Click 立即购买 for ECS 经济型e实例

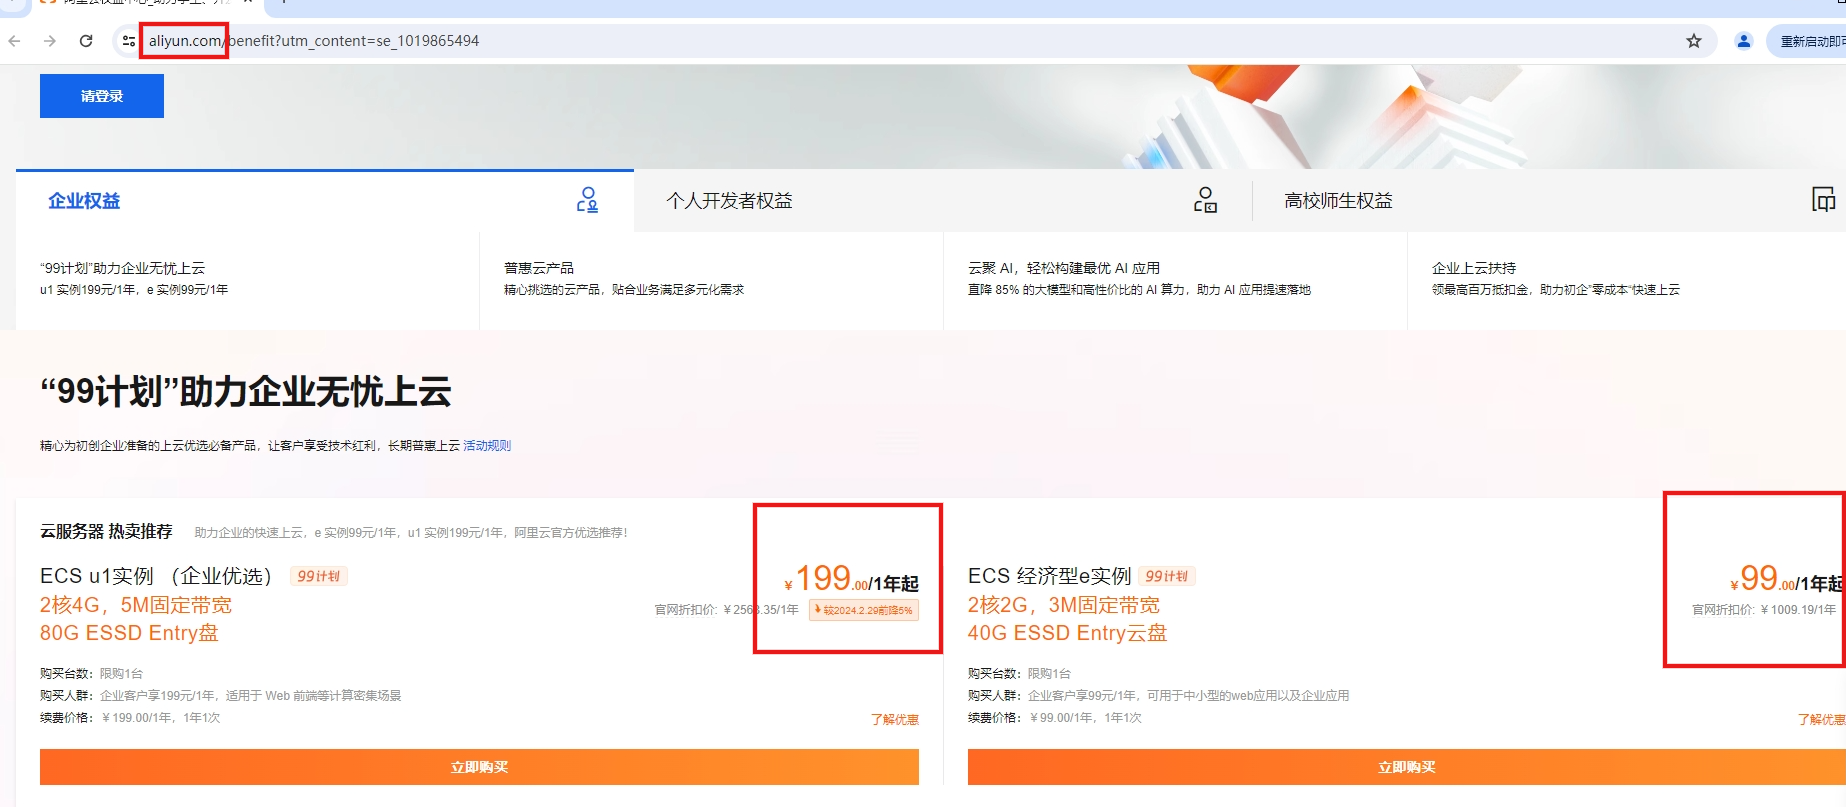tap(1407, 767)
